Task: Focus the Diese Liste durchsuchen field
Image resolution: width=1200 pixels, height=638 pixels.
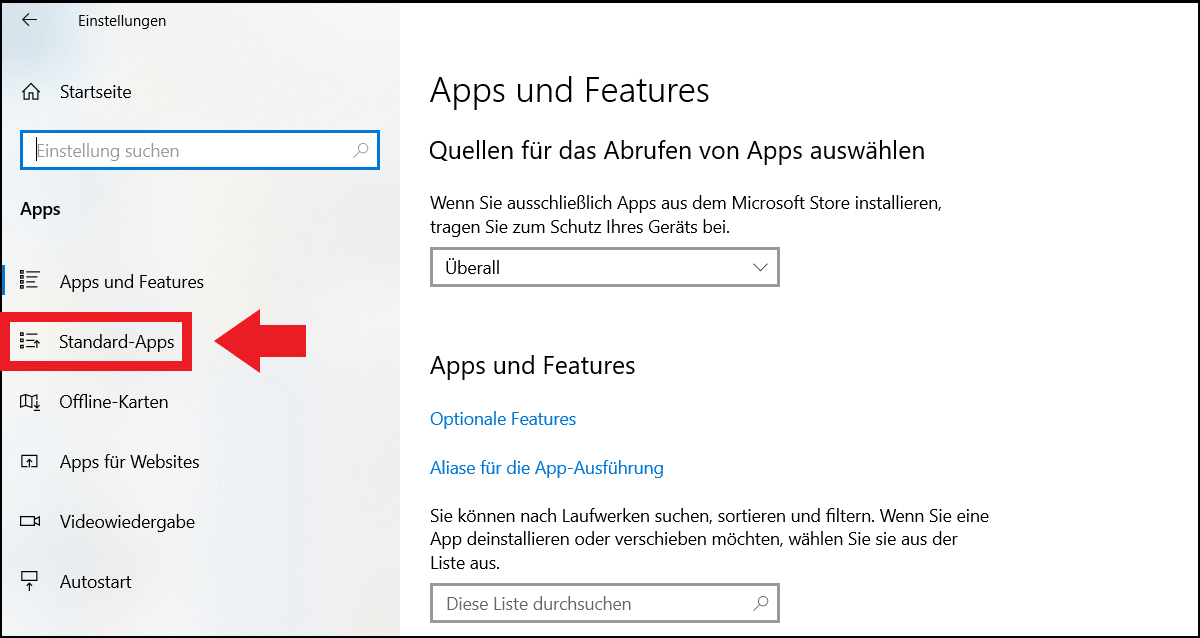Action: point(604,604)
